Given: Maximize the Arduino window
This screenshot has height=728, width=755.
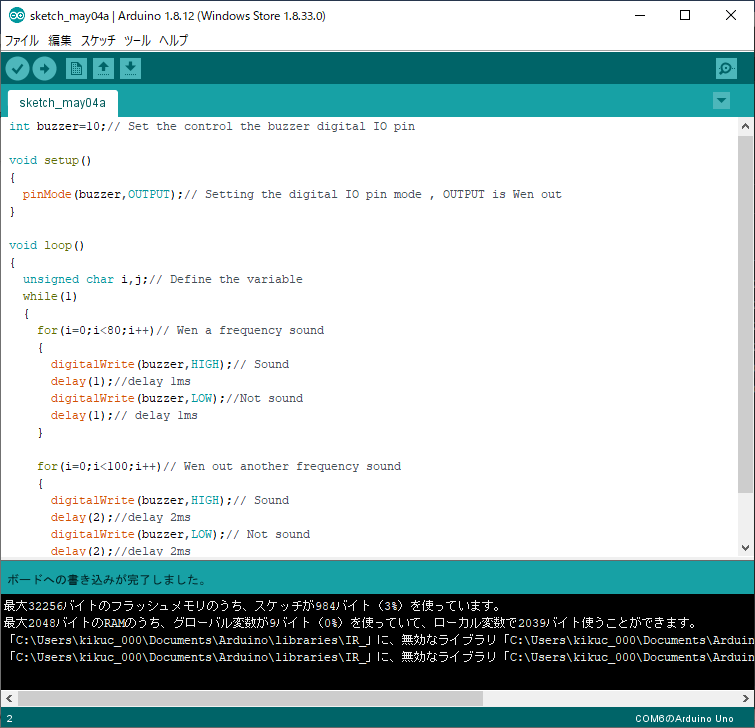Looking at the screenshot, I should click(x=685, y=16).
